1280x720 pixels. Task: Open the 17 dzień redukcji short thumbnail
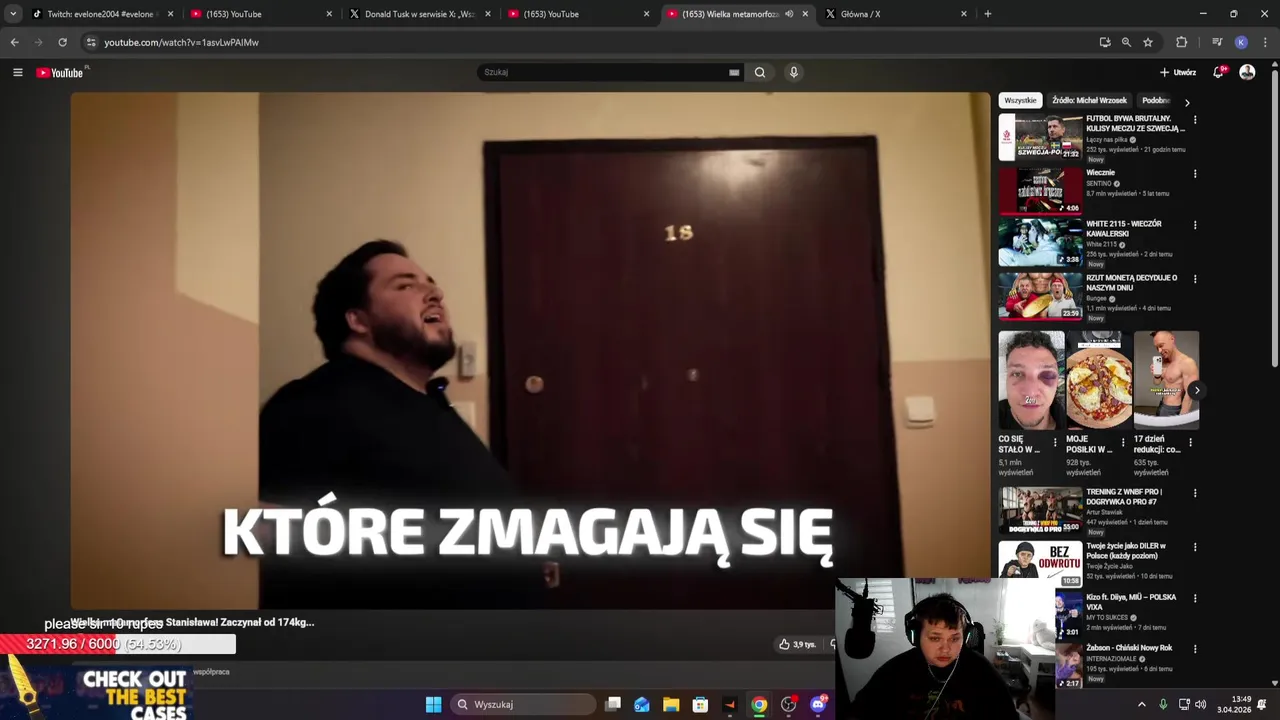click(x=1166, y=380)
